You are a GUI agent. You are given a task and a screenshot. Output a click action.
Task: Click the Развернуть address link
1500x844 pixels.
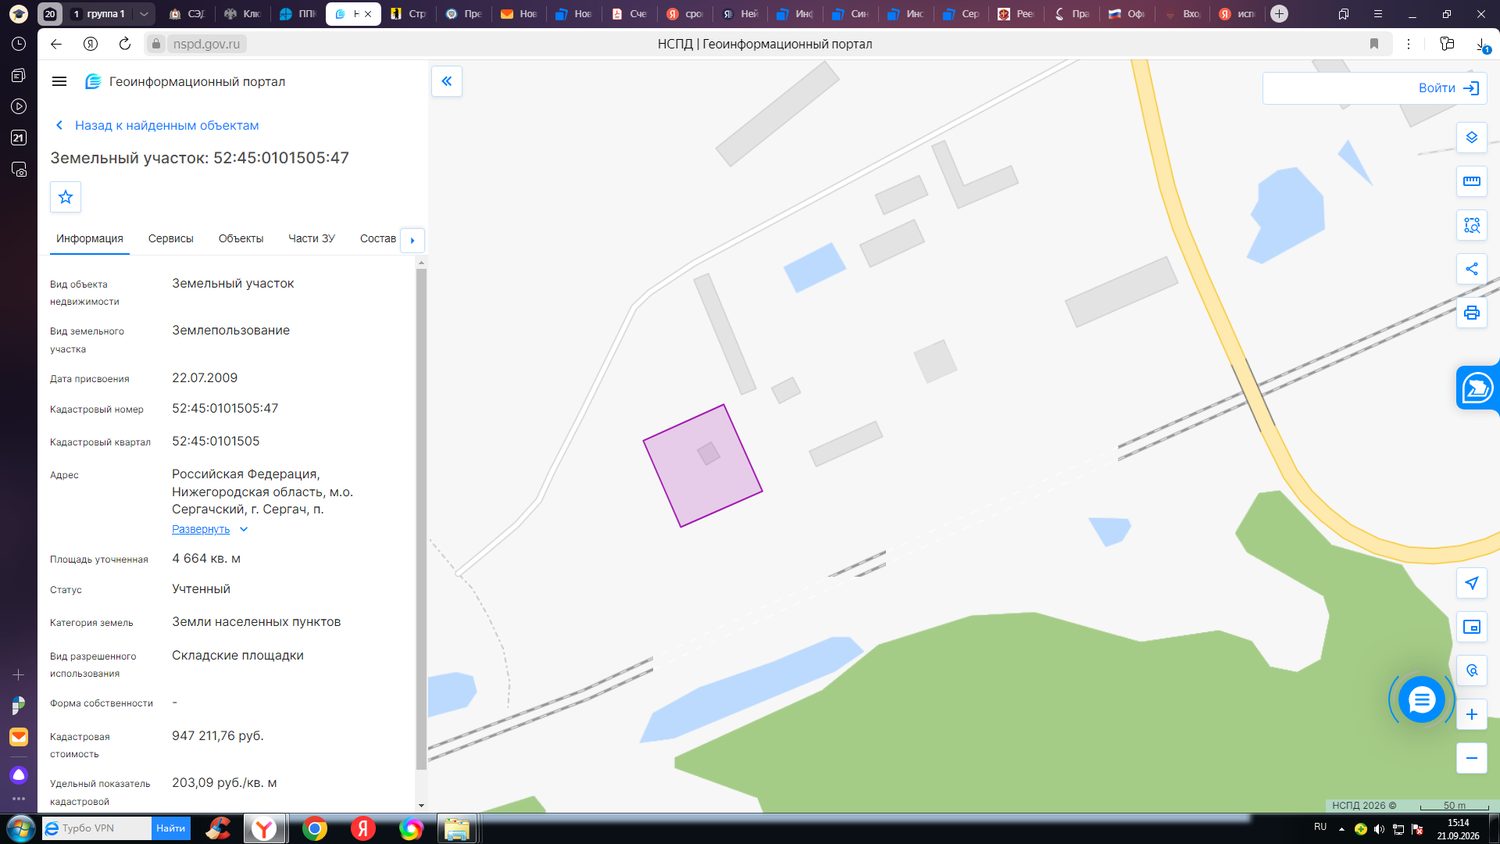pyautogui.click(x=201, y=530)
